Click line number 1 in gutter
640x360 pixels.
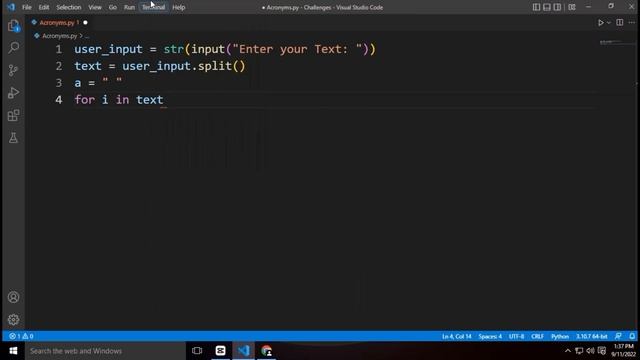click(x=59, y=49)
